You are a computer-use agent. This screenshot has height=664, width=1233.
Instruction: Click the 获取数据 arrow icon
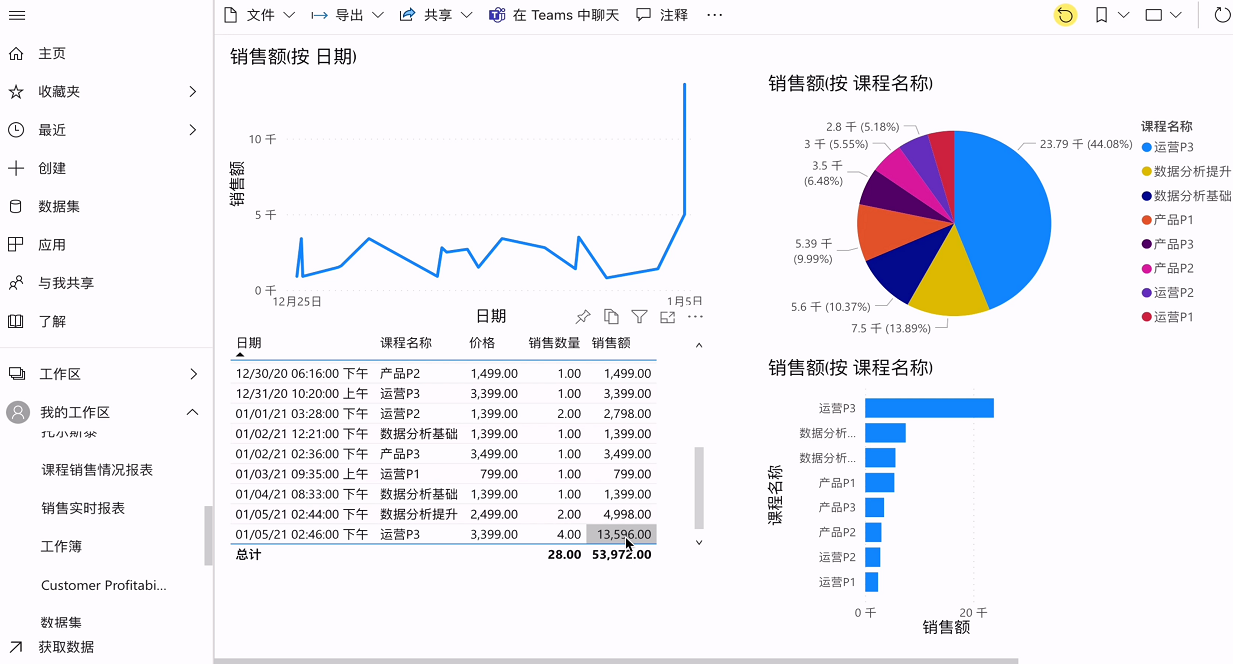(x=16, y=647)
